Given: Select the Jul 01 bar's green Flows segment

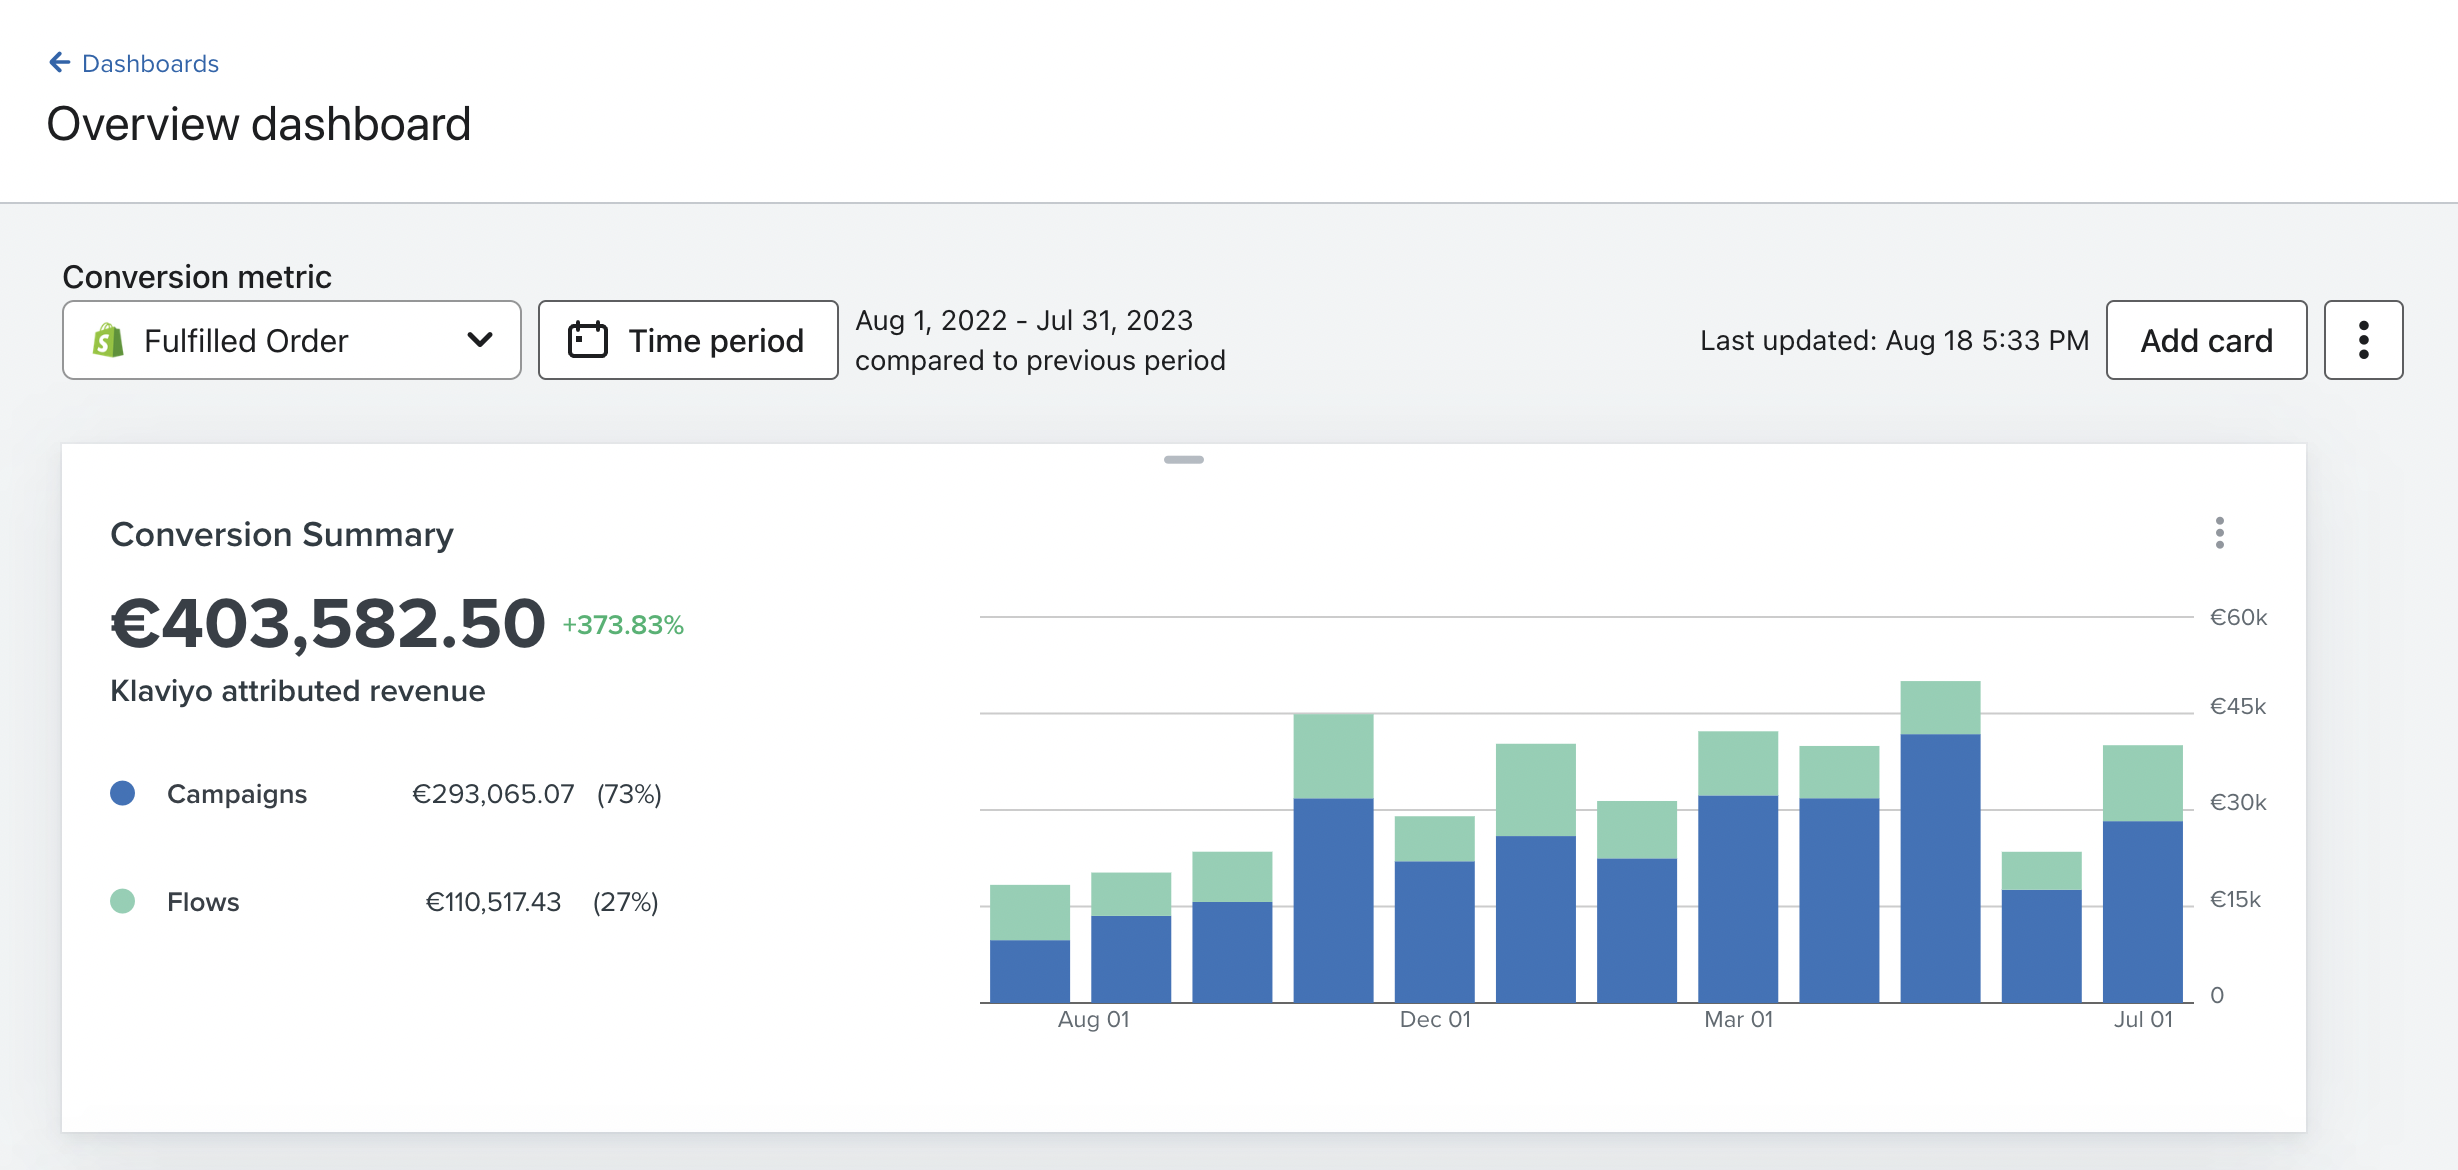Looking at the screenshot, I should coord(2142,783).
